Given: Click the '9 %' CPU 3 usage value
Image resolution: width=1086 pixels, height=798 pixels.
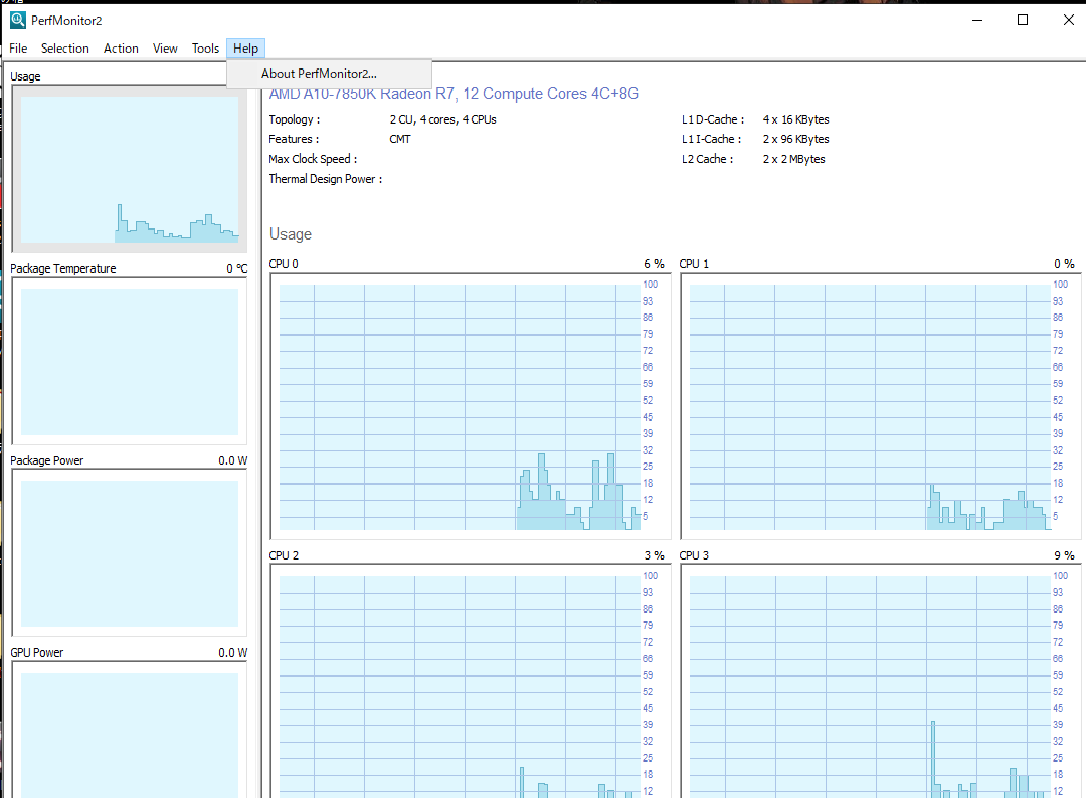Looking at the screenshot, I should click(1065, 556).
